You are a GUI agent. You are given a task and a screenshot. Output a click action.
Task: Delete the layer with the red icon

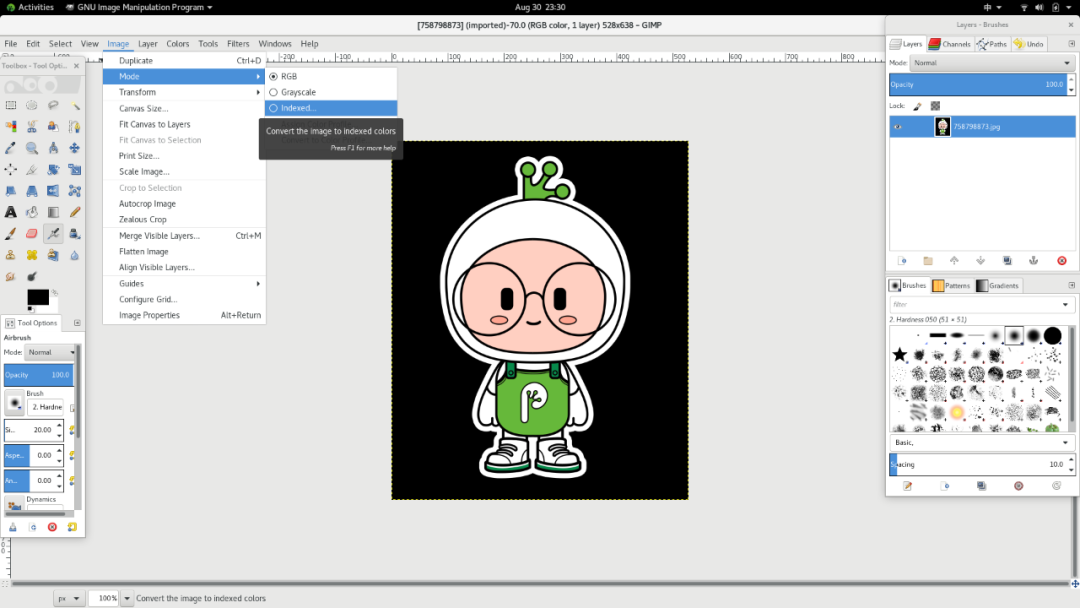point(1061,261)
